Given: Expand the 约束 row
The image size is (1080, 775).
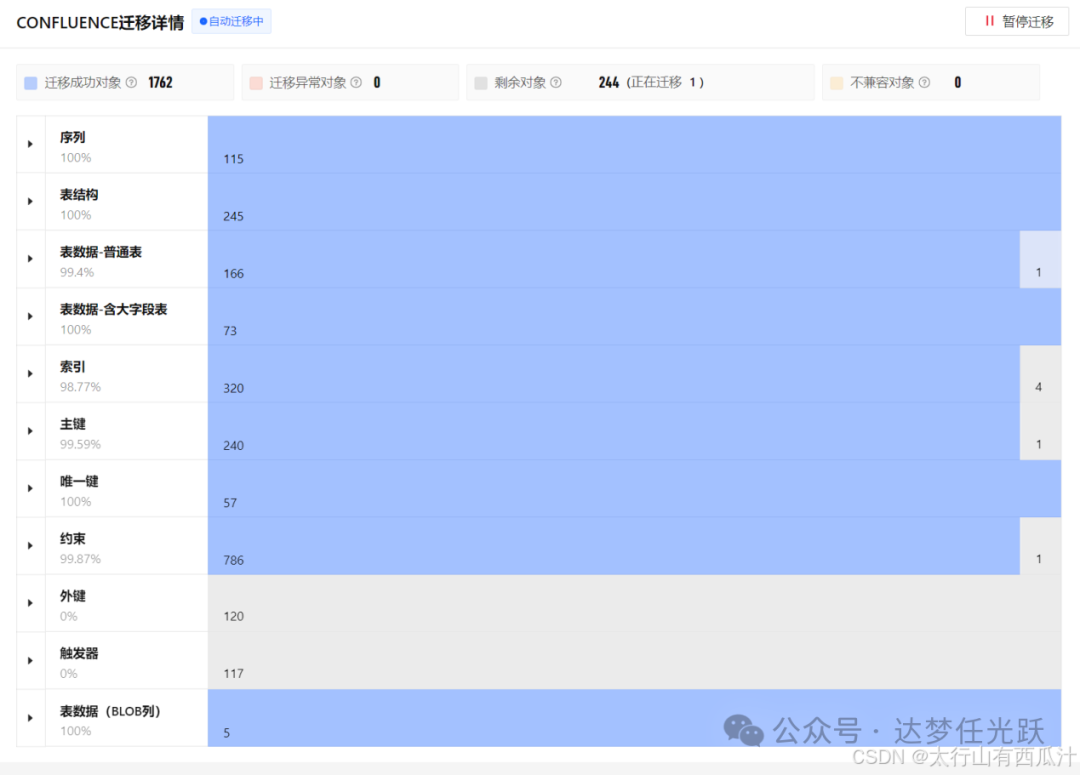Looking at the screenshot, I should (30, 546).
